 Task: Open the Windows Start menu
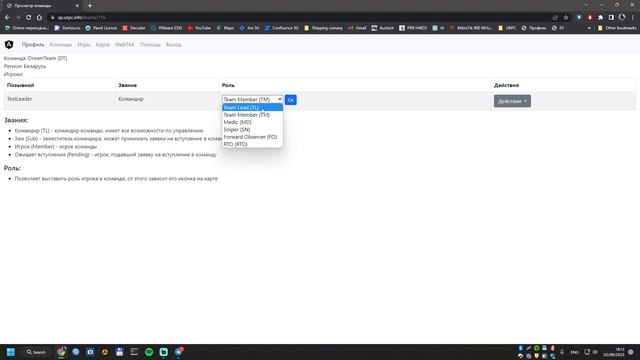pos(11,352)
